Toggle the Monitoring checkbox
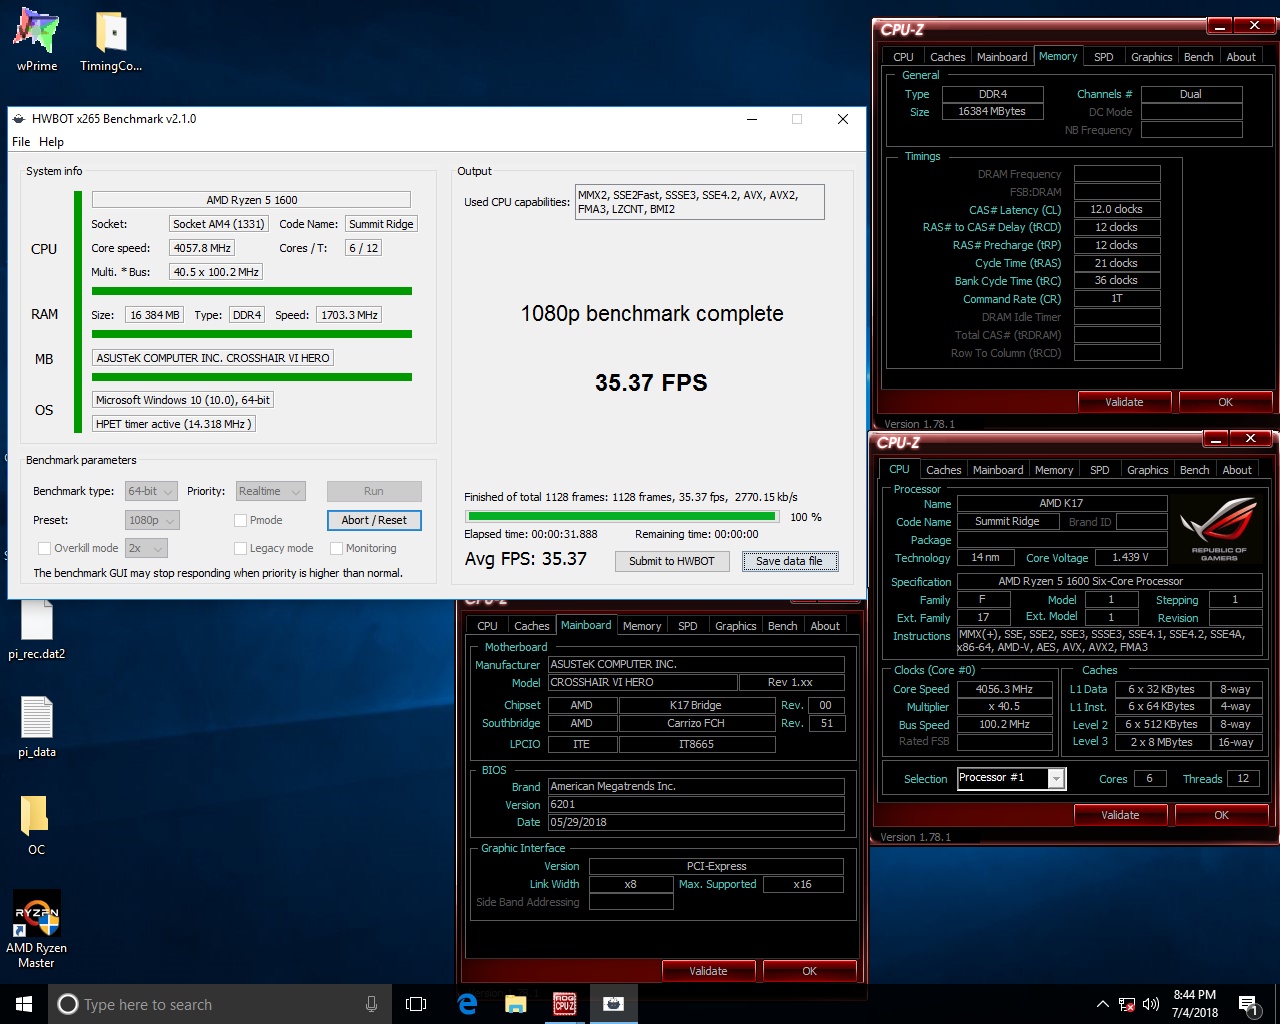Image resolution: width=1280 pixels, height=1024 pixels. point(336,548)
